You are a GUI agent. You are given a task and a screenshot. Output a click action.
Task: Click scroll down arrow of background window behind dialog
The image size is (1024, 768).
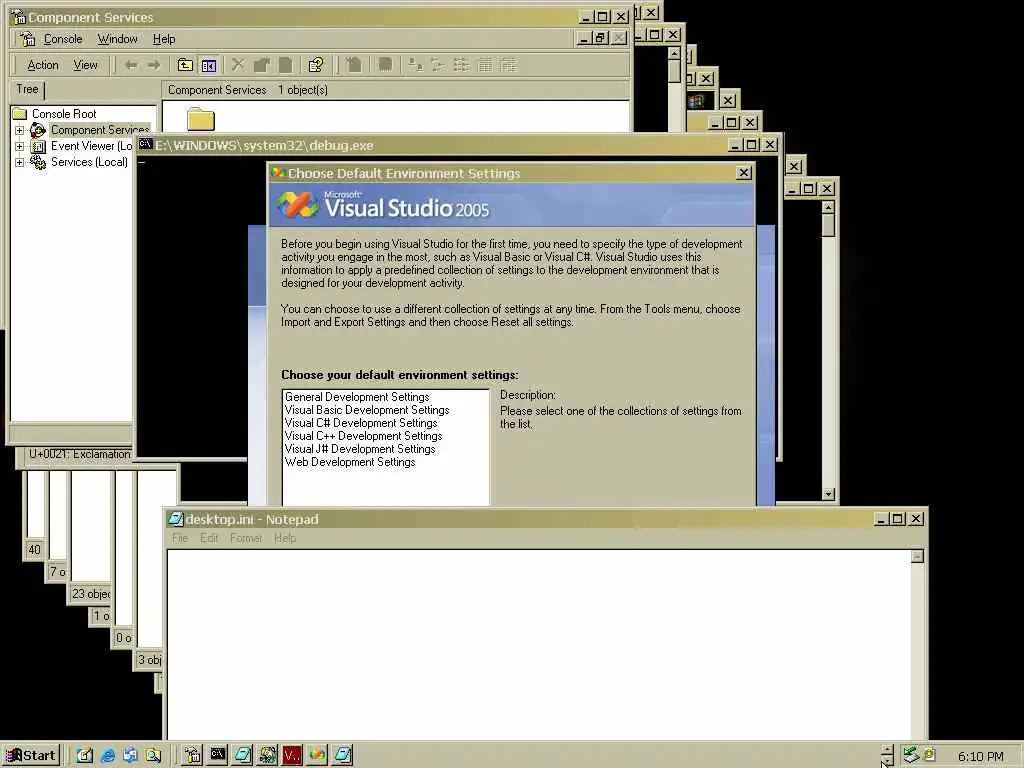(x=828, y=494)
